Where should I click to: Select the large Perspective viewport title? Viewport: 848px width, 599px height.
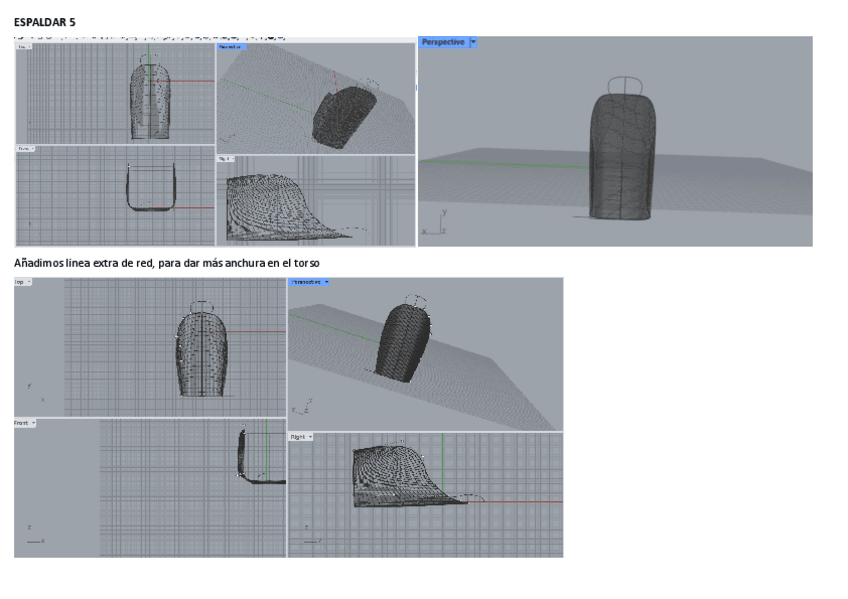[x=443, y=43]
